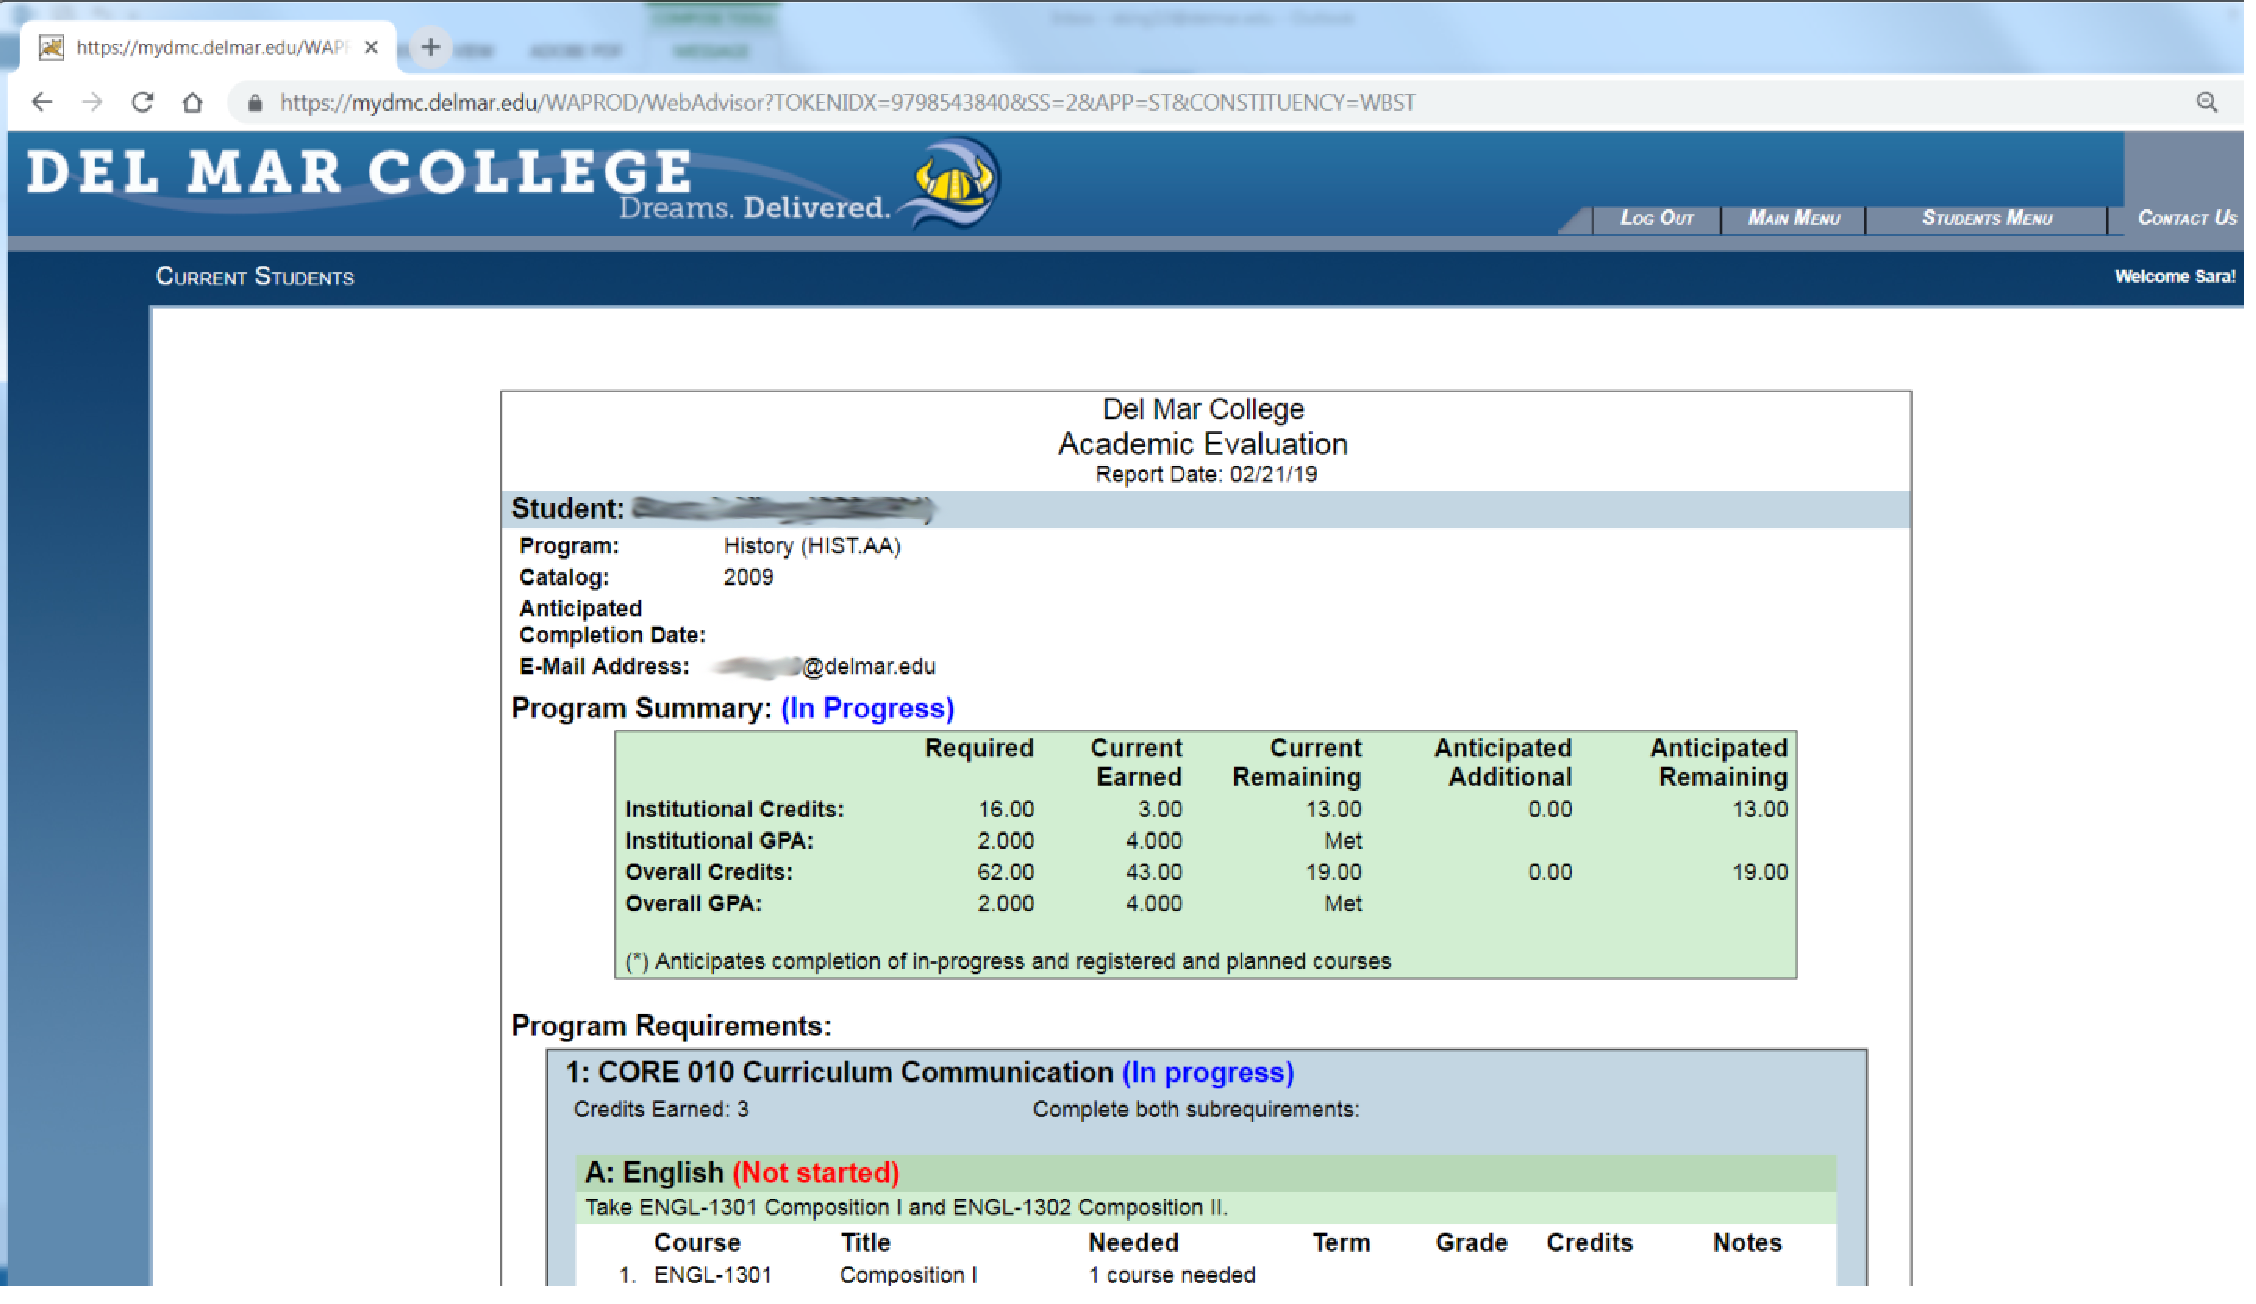The width and height of the screenshot is (2256, 1304).
Task: Click Contact Us menu item
Action: click(2187, 218)
